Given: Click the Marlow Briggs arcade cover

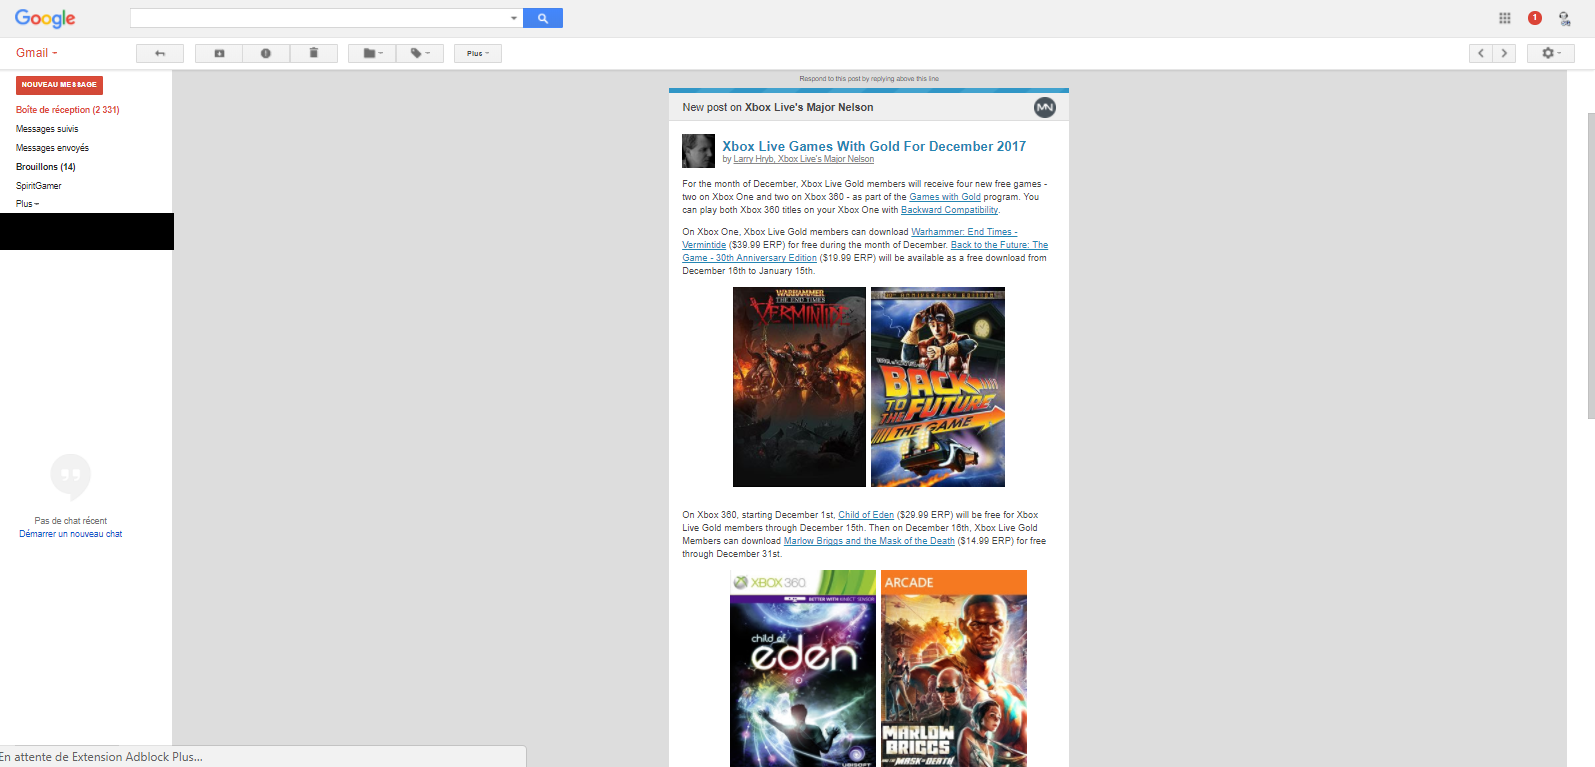Looking at the screenshot, I should 954,668.
